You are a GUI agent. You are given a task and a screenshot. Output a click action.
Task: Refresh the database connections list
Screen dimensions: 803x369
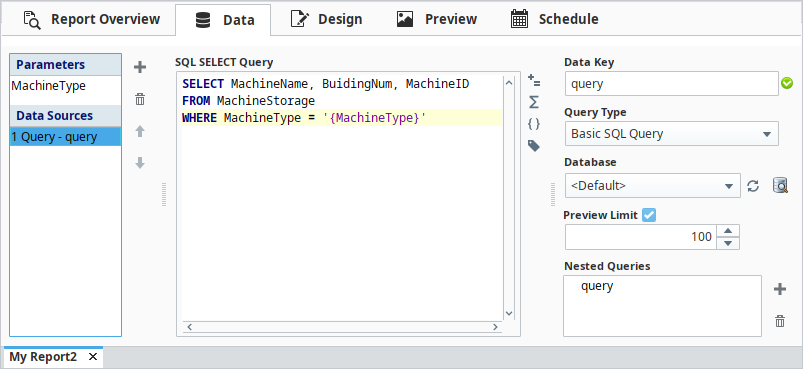pyautogui.click(x=753, y=186)
